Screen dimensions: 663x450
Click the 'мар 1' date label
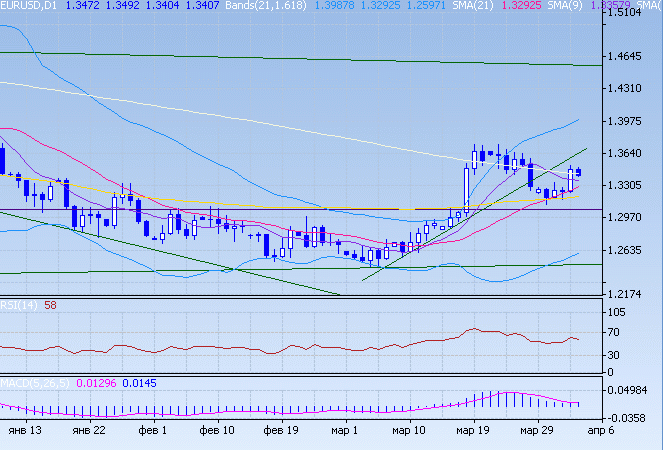tap(345, 429)
